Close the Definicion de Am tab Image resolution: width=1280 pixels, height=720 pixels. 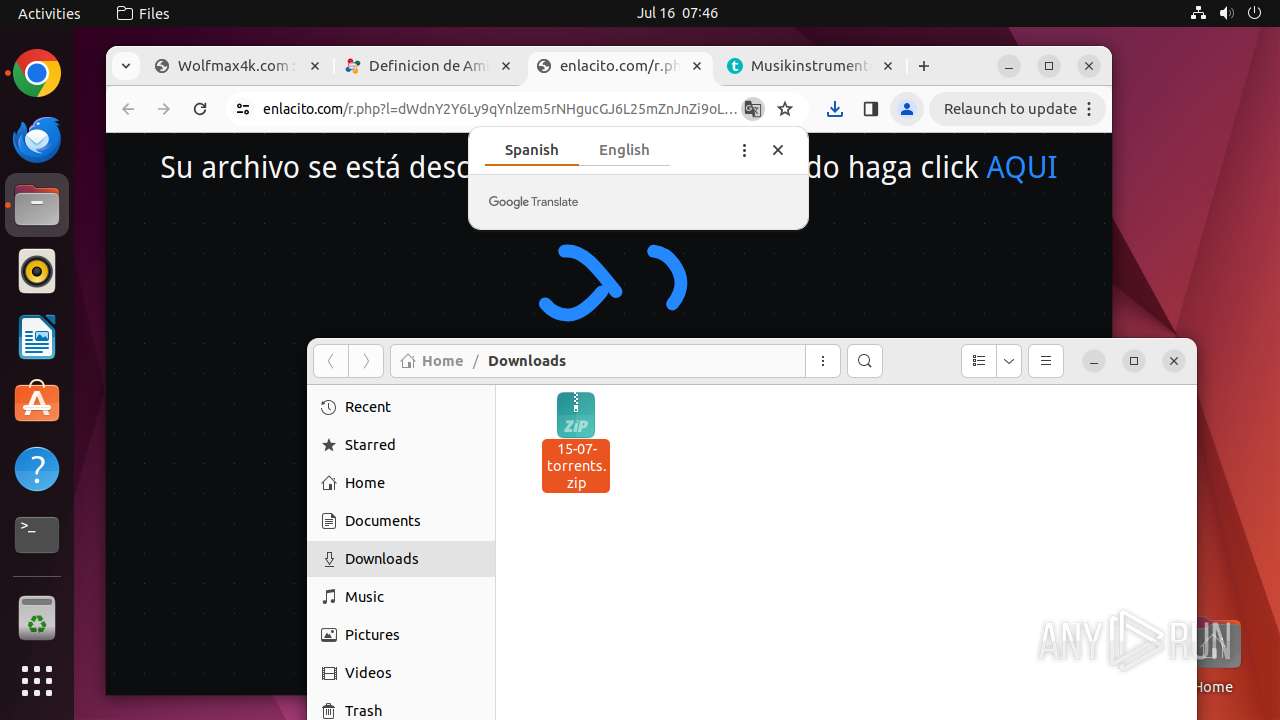point(506,66)
